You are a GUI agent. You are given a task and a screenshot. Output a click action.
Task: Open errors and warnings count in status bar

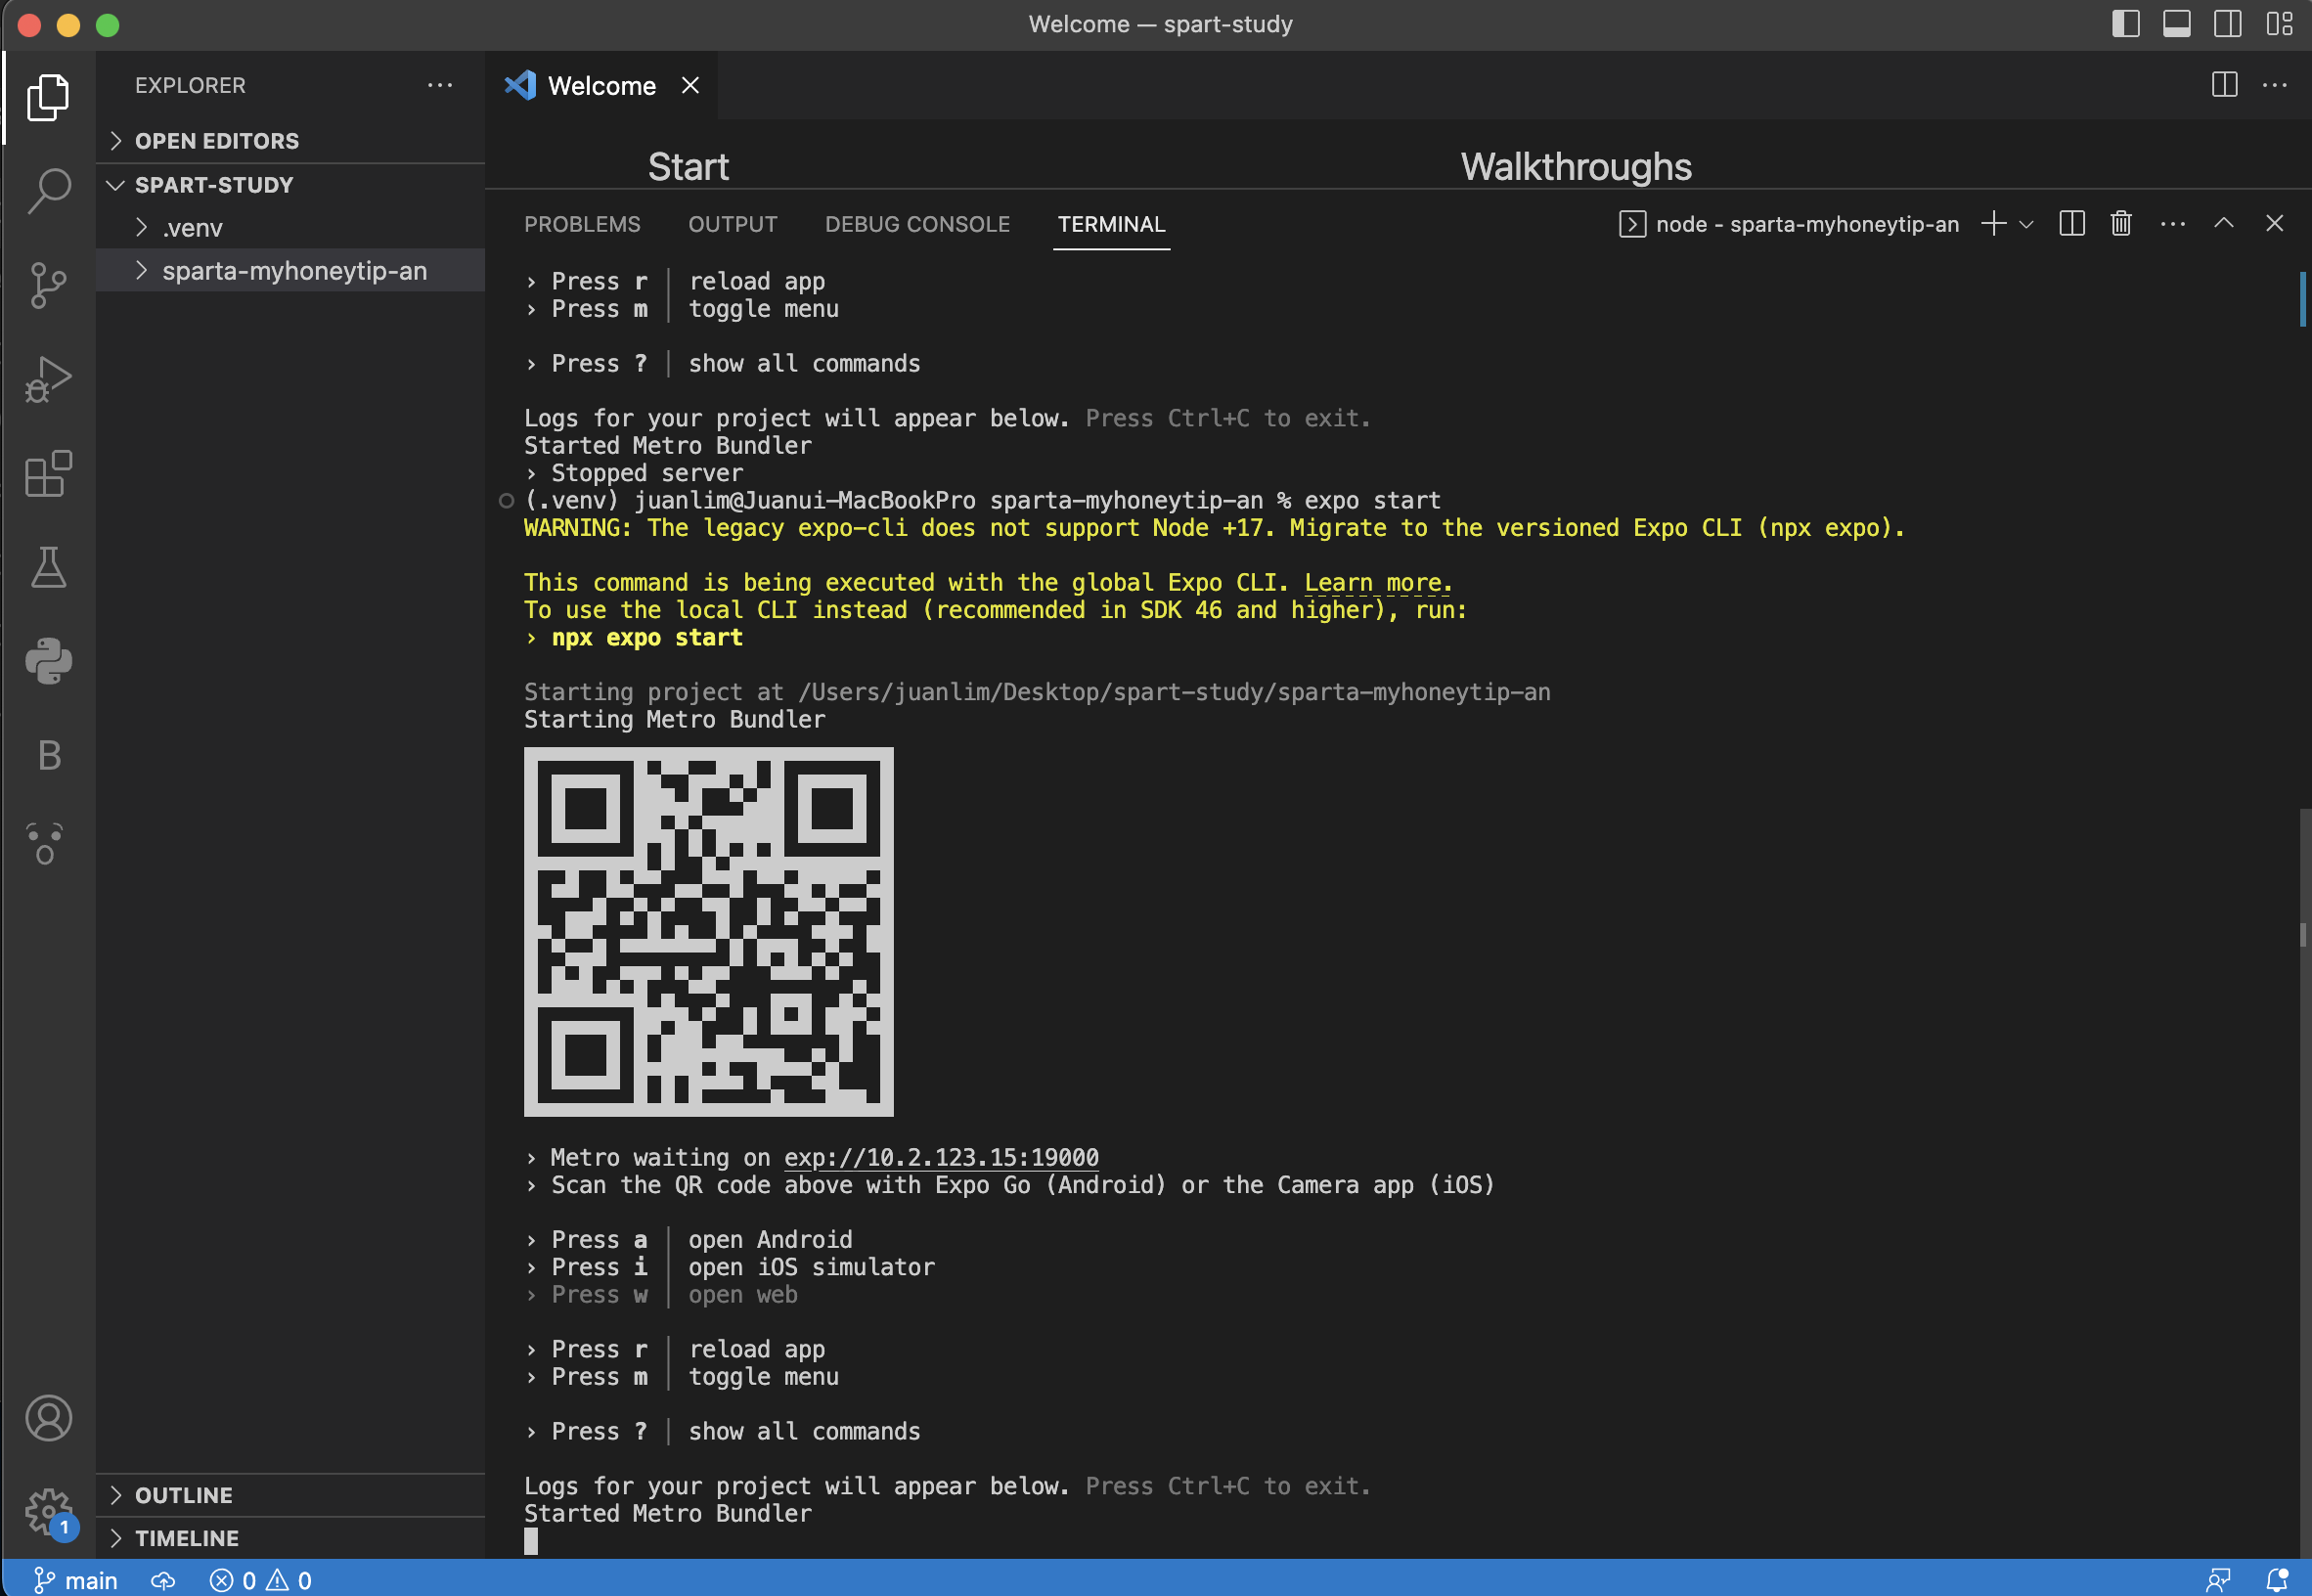260,1580
